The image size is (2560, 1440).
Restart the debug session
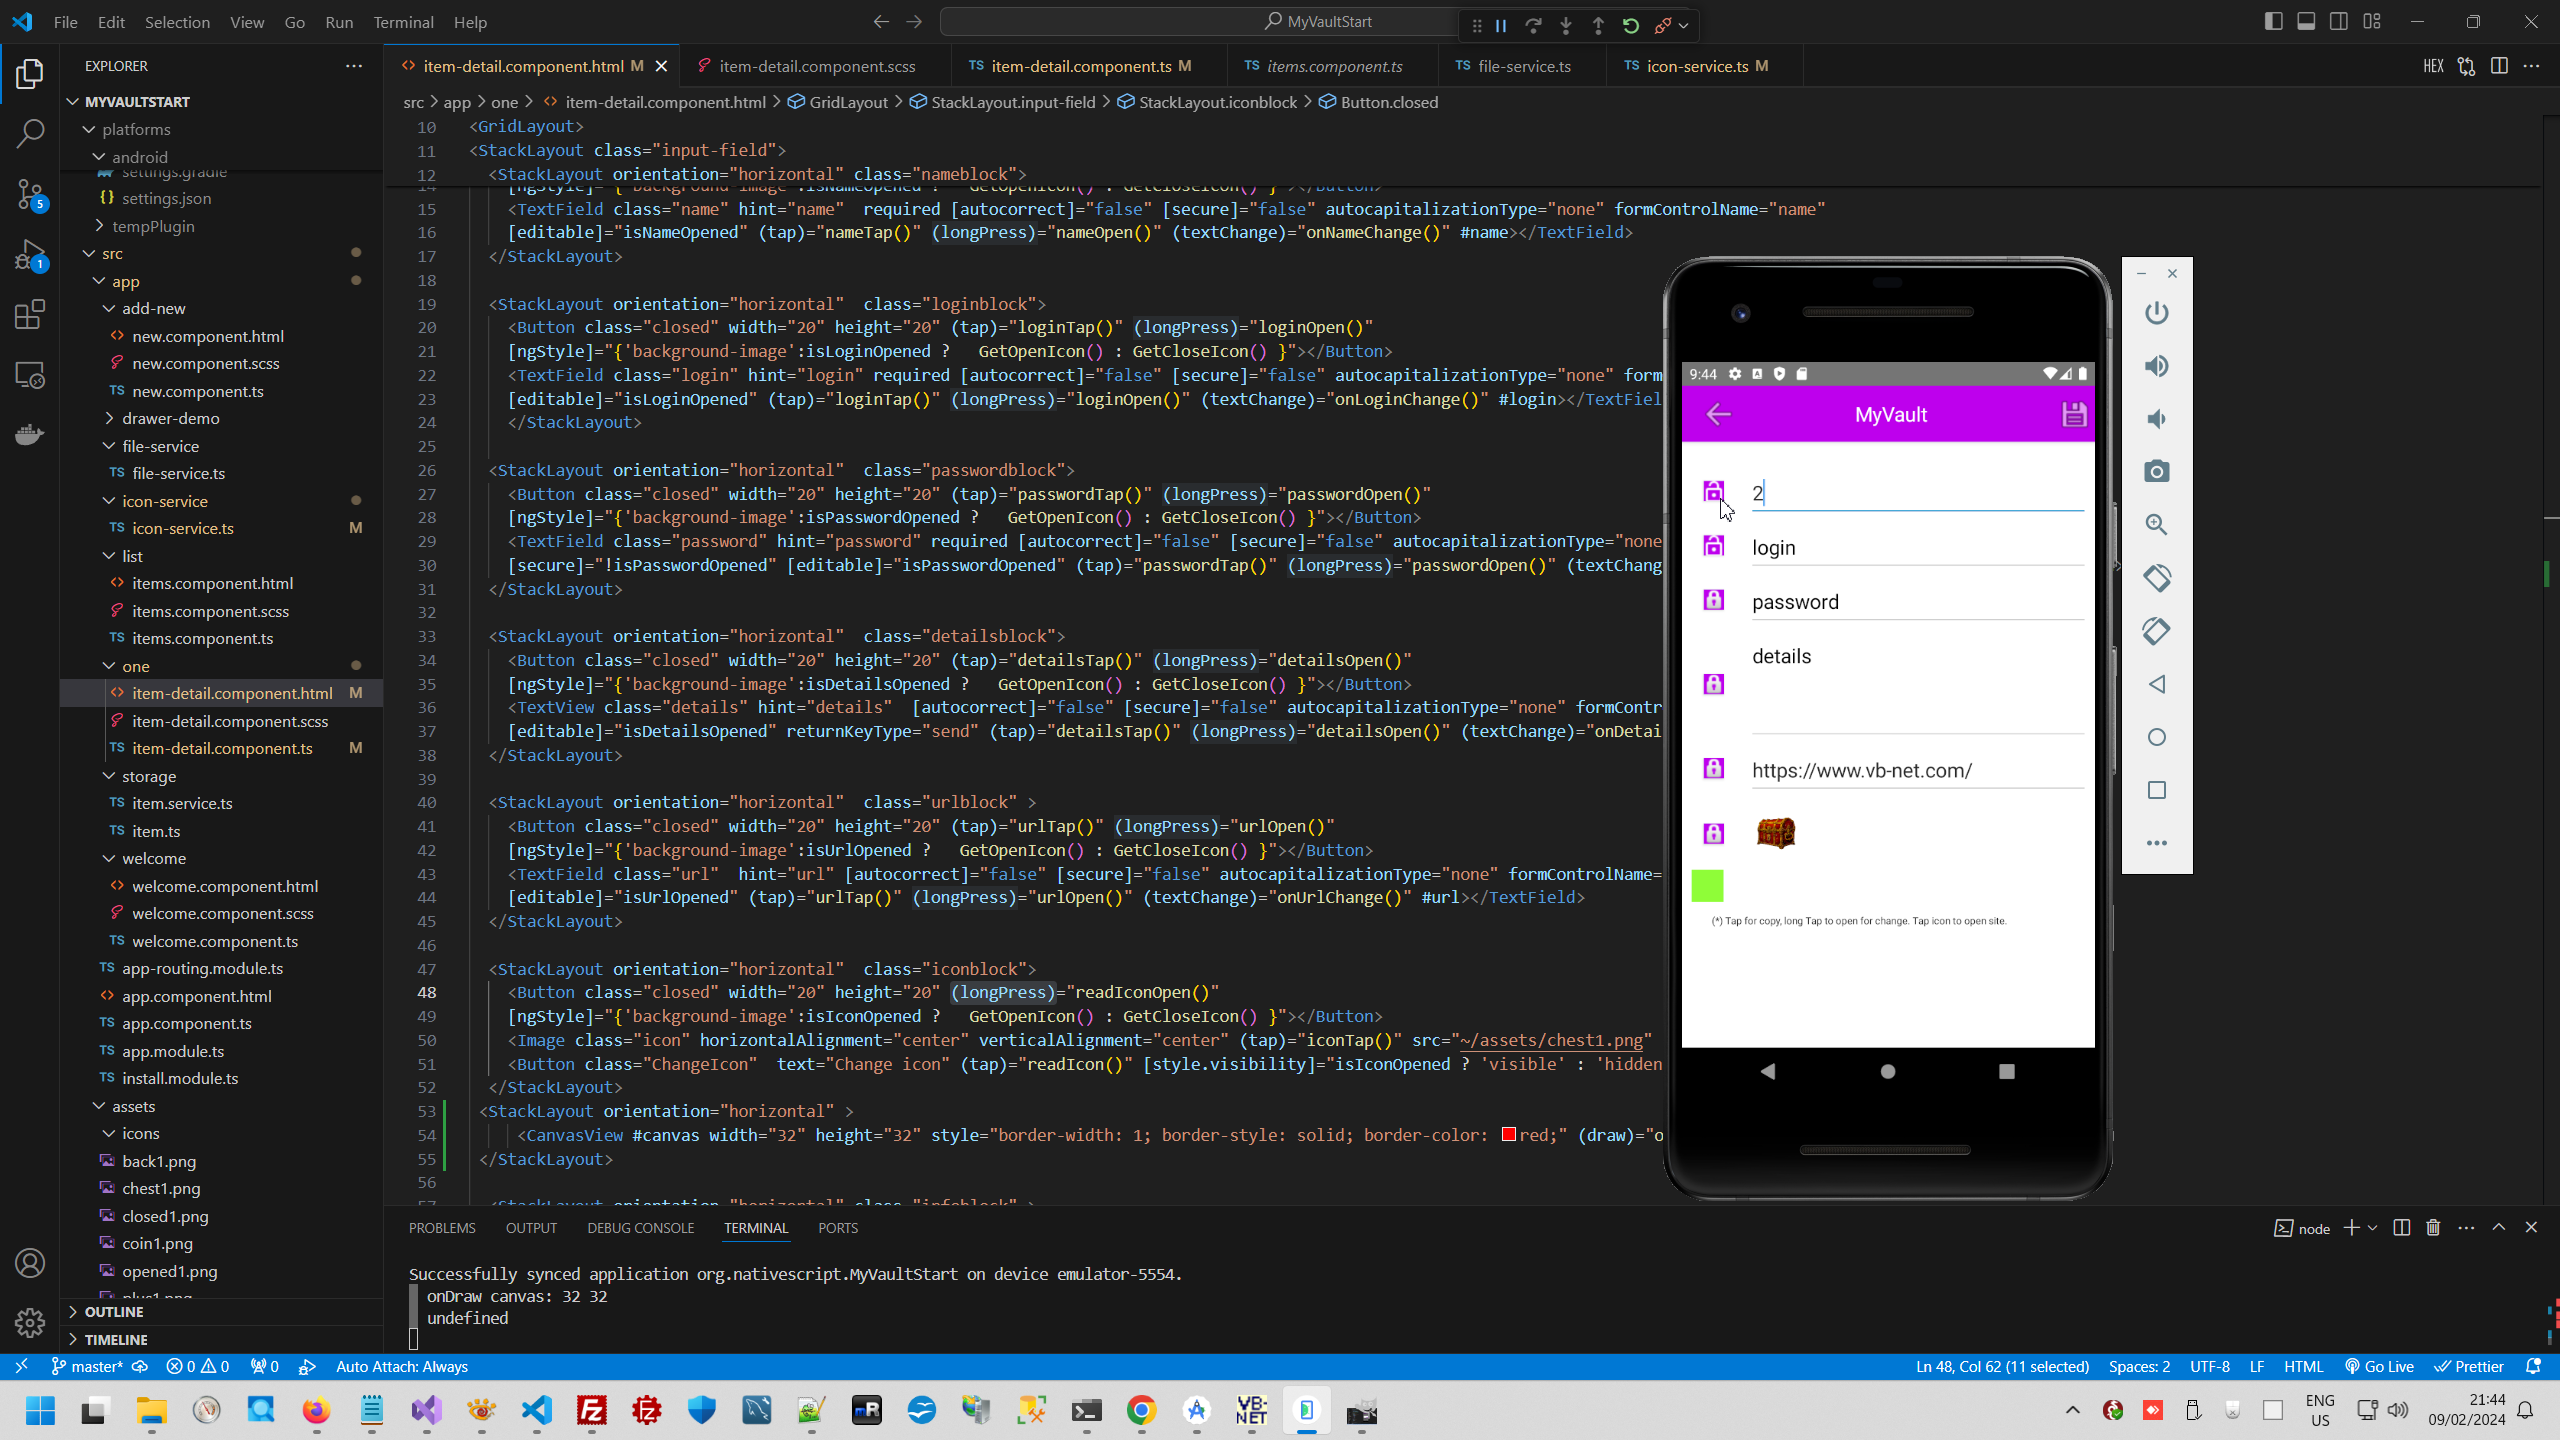point(1630,26)
